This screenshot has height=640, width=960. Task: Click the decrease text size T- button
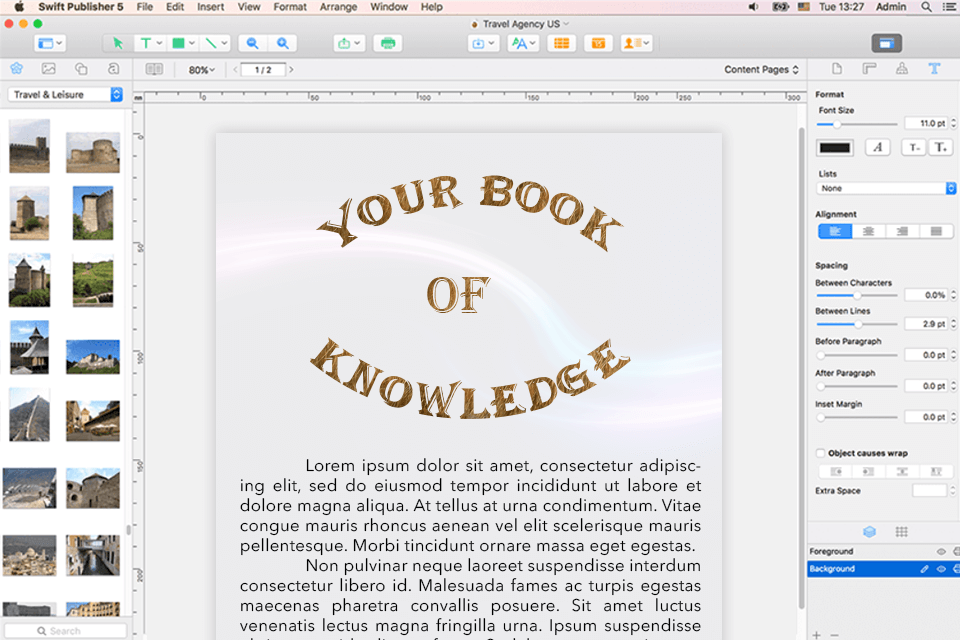tap(913, 147)
